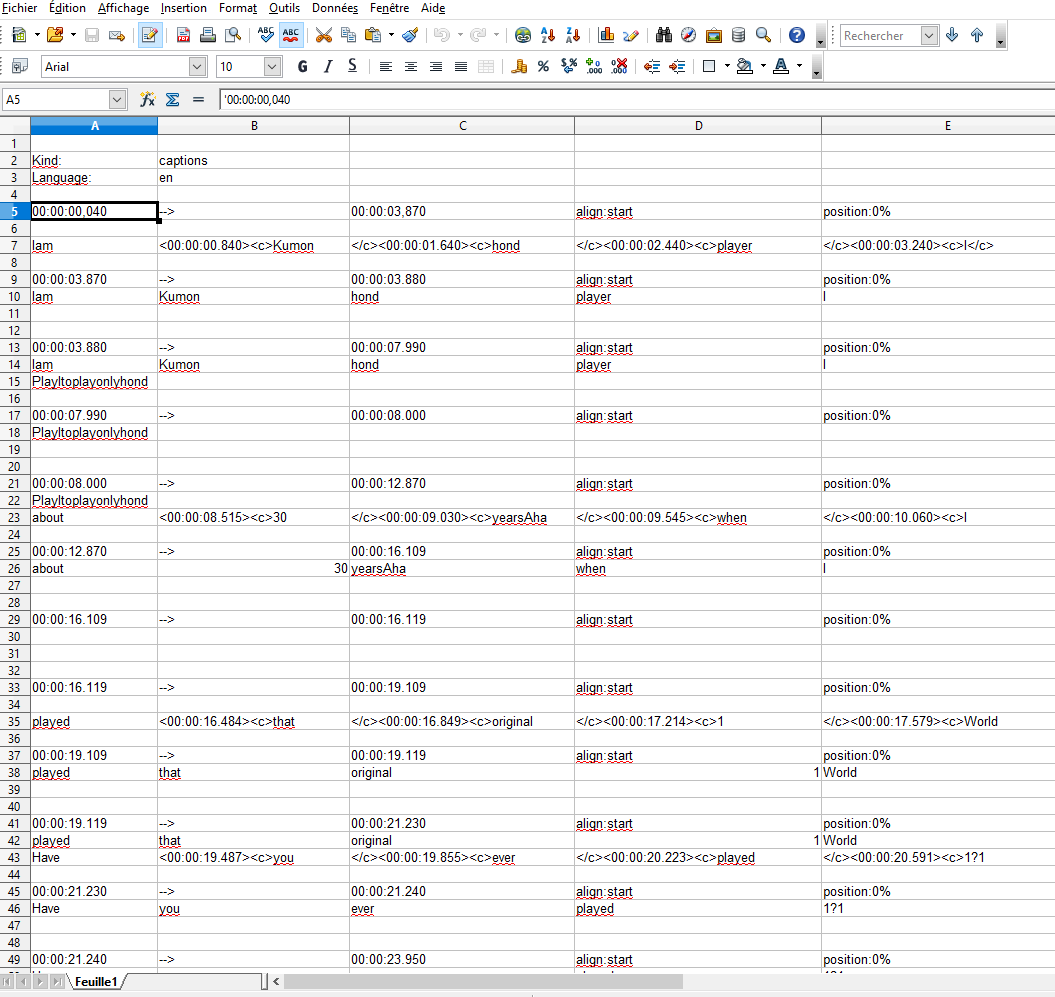The image size is (1055, 997).
Task: Open the Insertion menu
Action: pyautogui.click(x=184, y=8)
